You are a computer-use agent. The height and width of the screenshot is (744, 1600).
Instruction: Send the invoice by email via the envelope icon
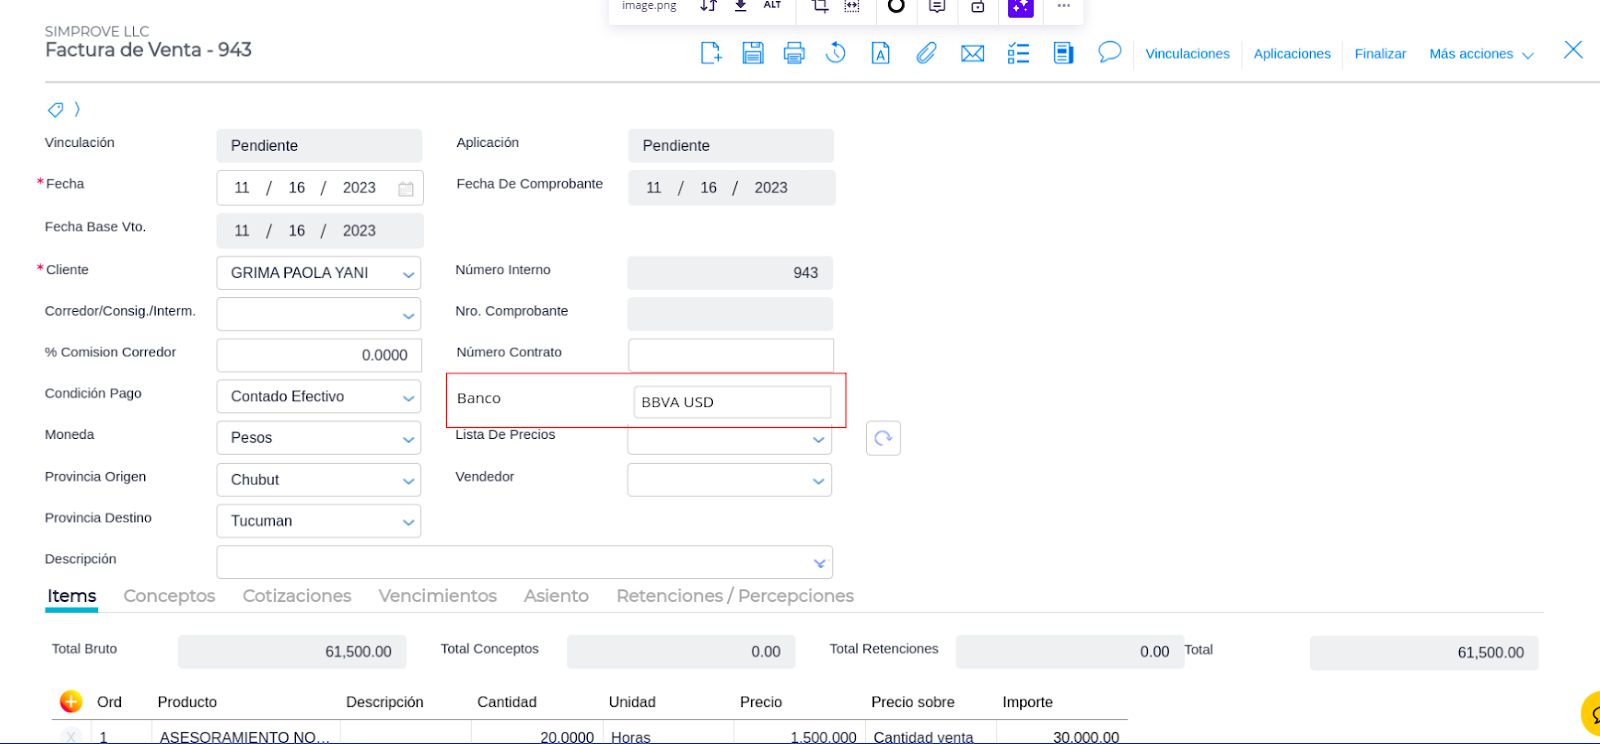pyautogui.click(x=972, y=53)
